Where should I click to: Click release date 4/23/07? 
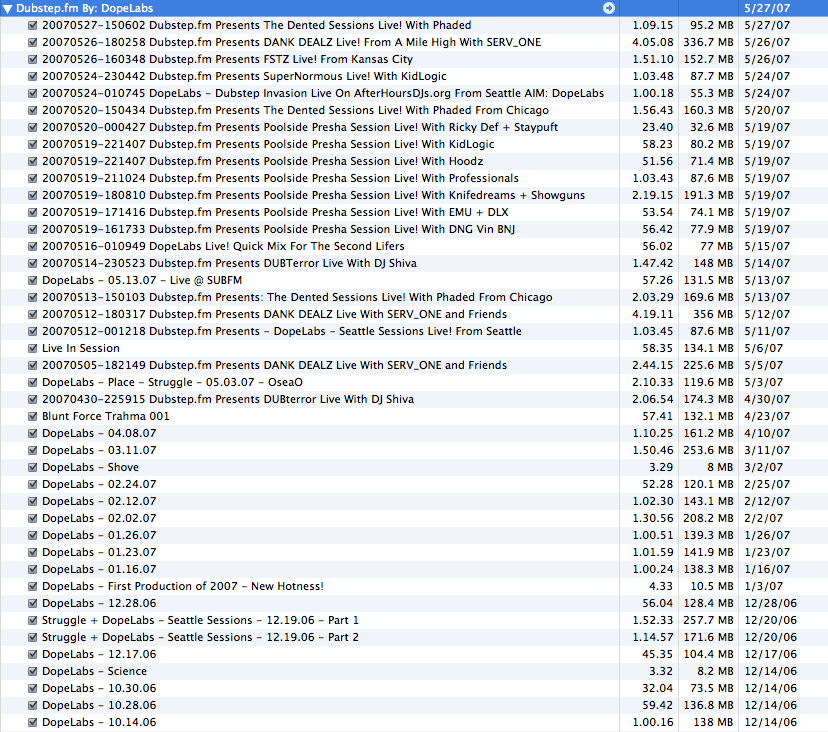coord(767,416)
